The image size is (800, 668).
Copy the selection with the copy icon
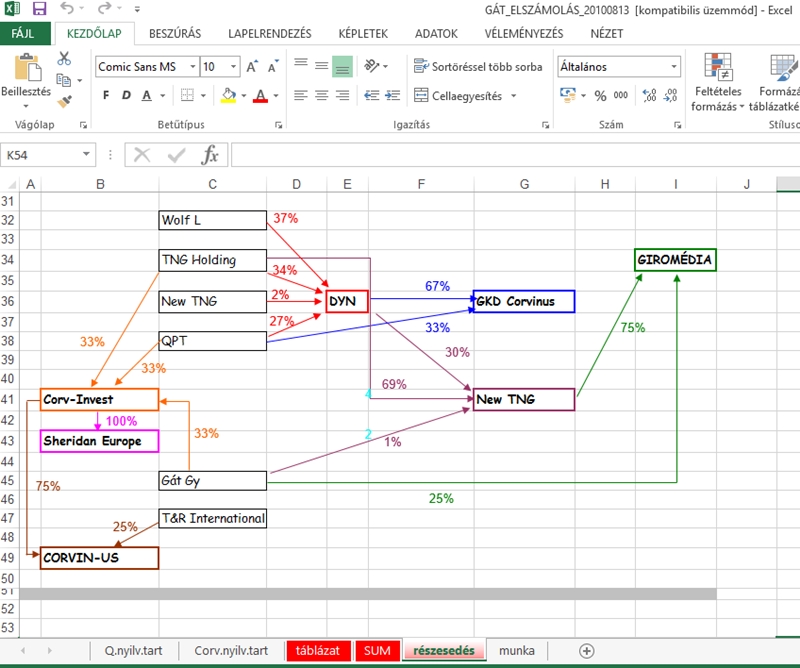coord(64,80)
